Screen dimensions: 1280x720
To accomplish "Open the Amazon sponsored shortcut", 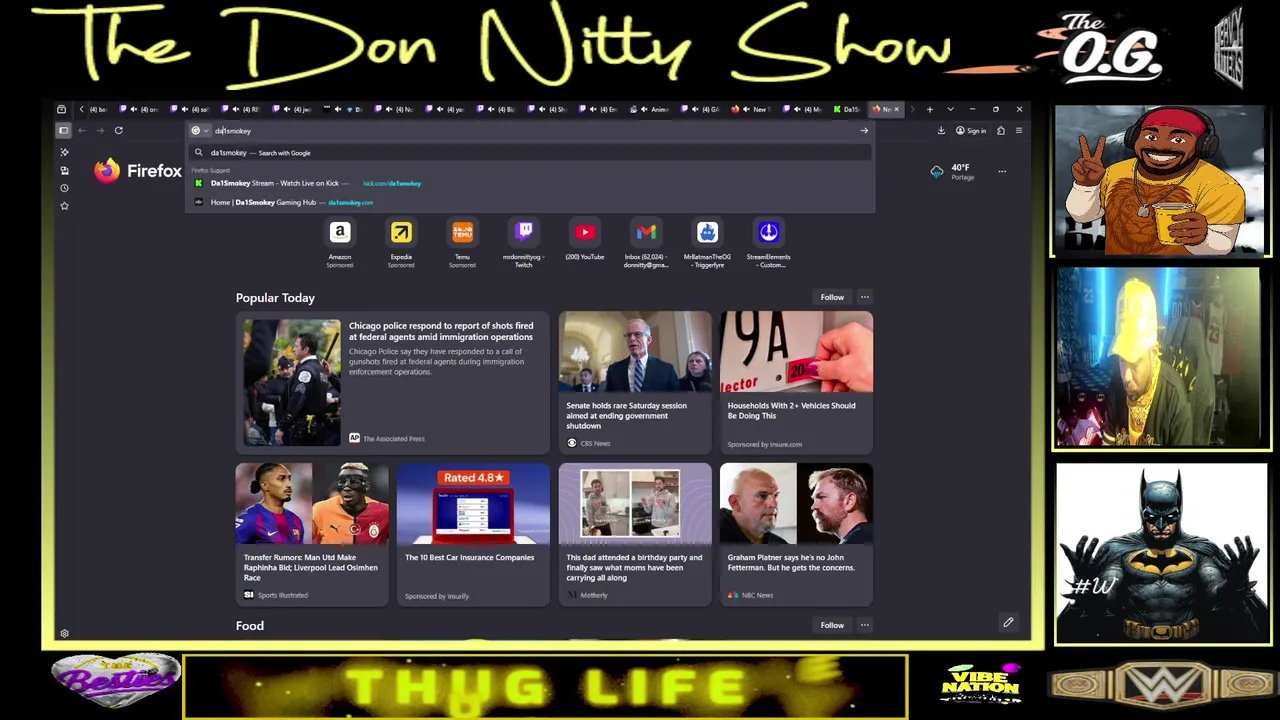I will point(340,243).
